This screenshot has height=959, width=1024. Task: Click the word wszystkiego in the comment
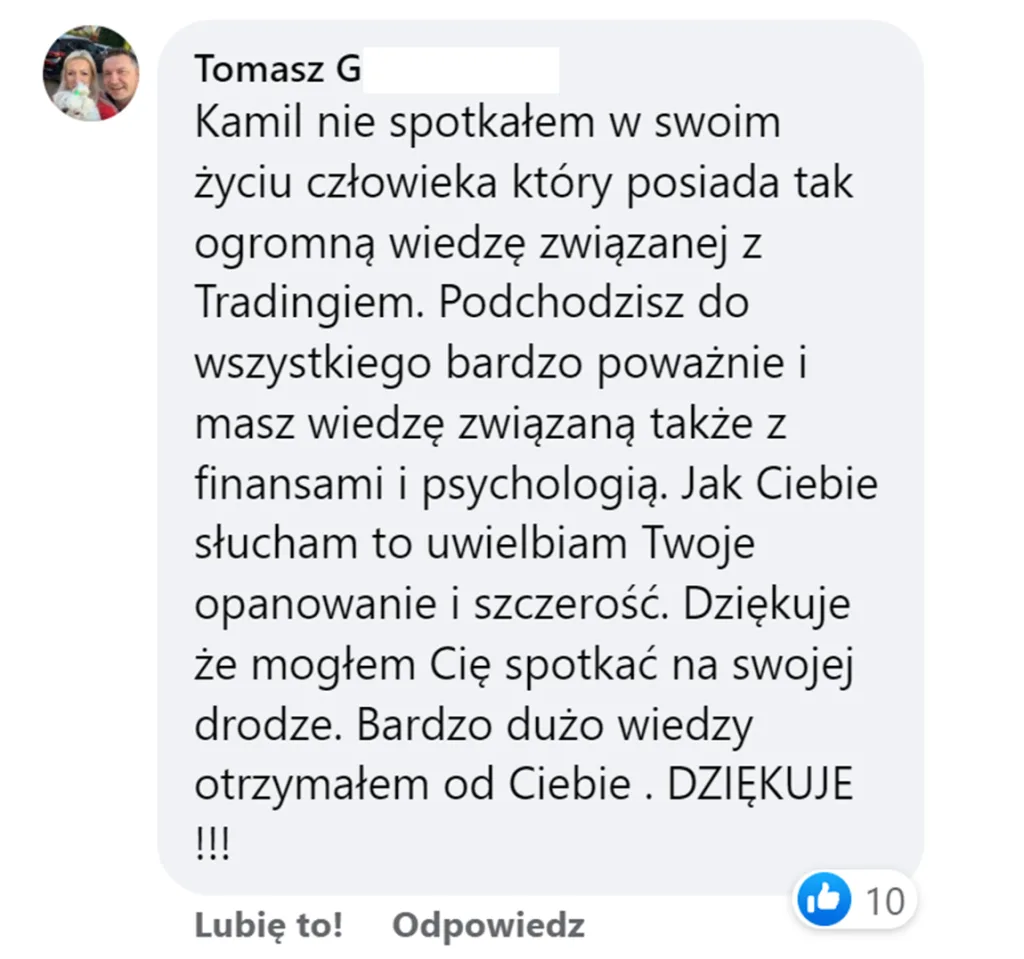pos(313,365)
